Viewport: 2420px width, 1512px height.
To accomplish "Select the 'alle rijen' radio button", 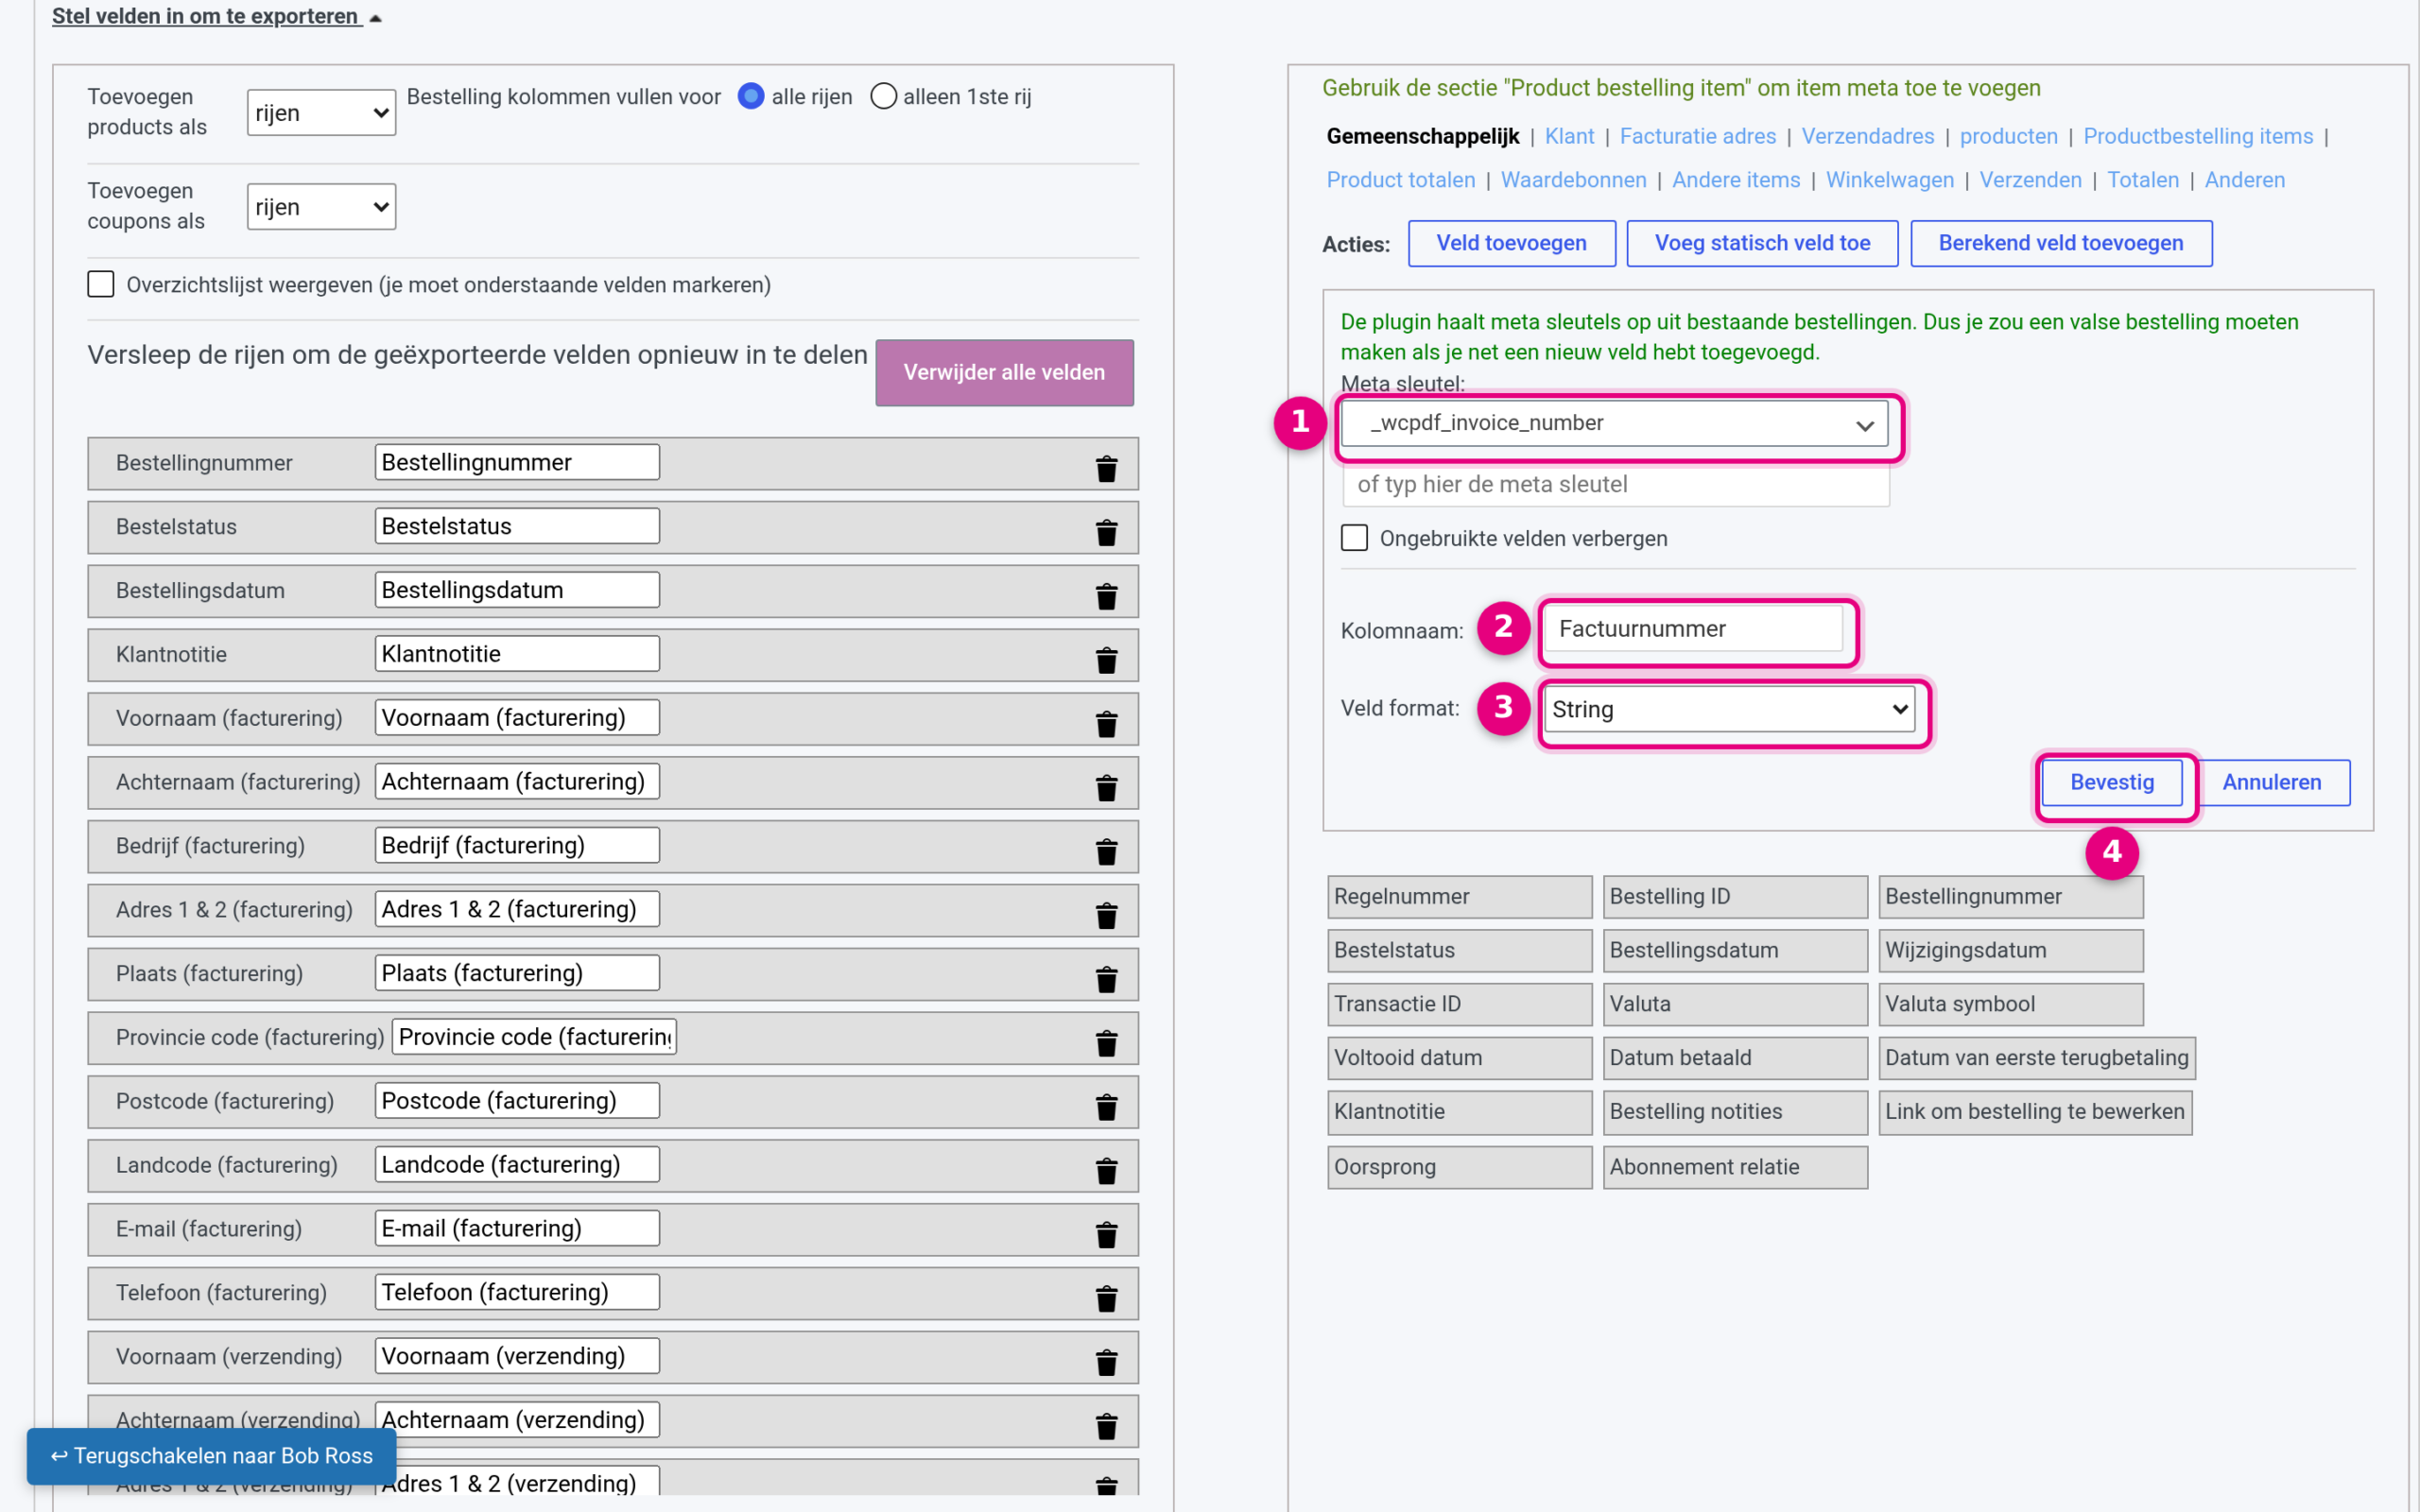I will (x=751, y=96).
